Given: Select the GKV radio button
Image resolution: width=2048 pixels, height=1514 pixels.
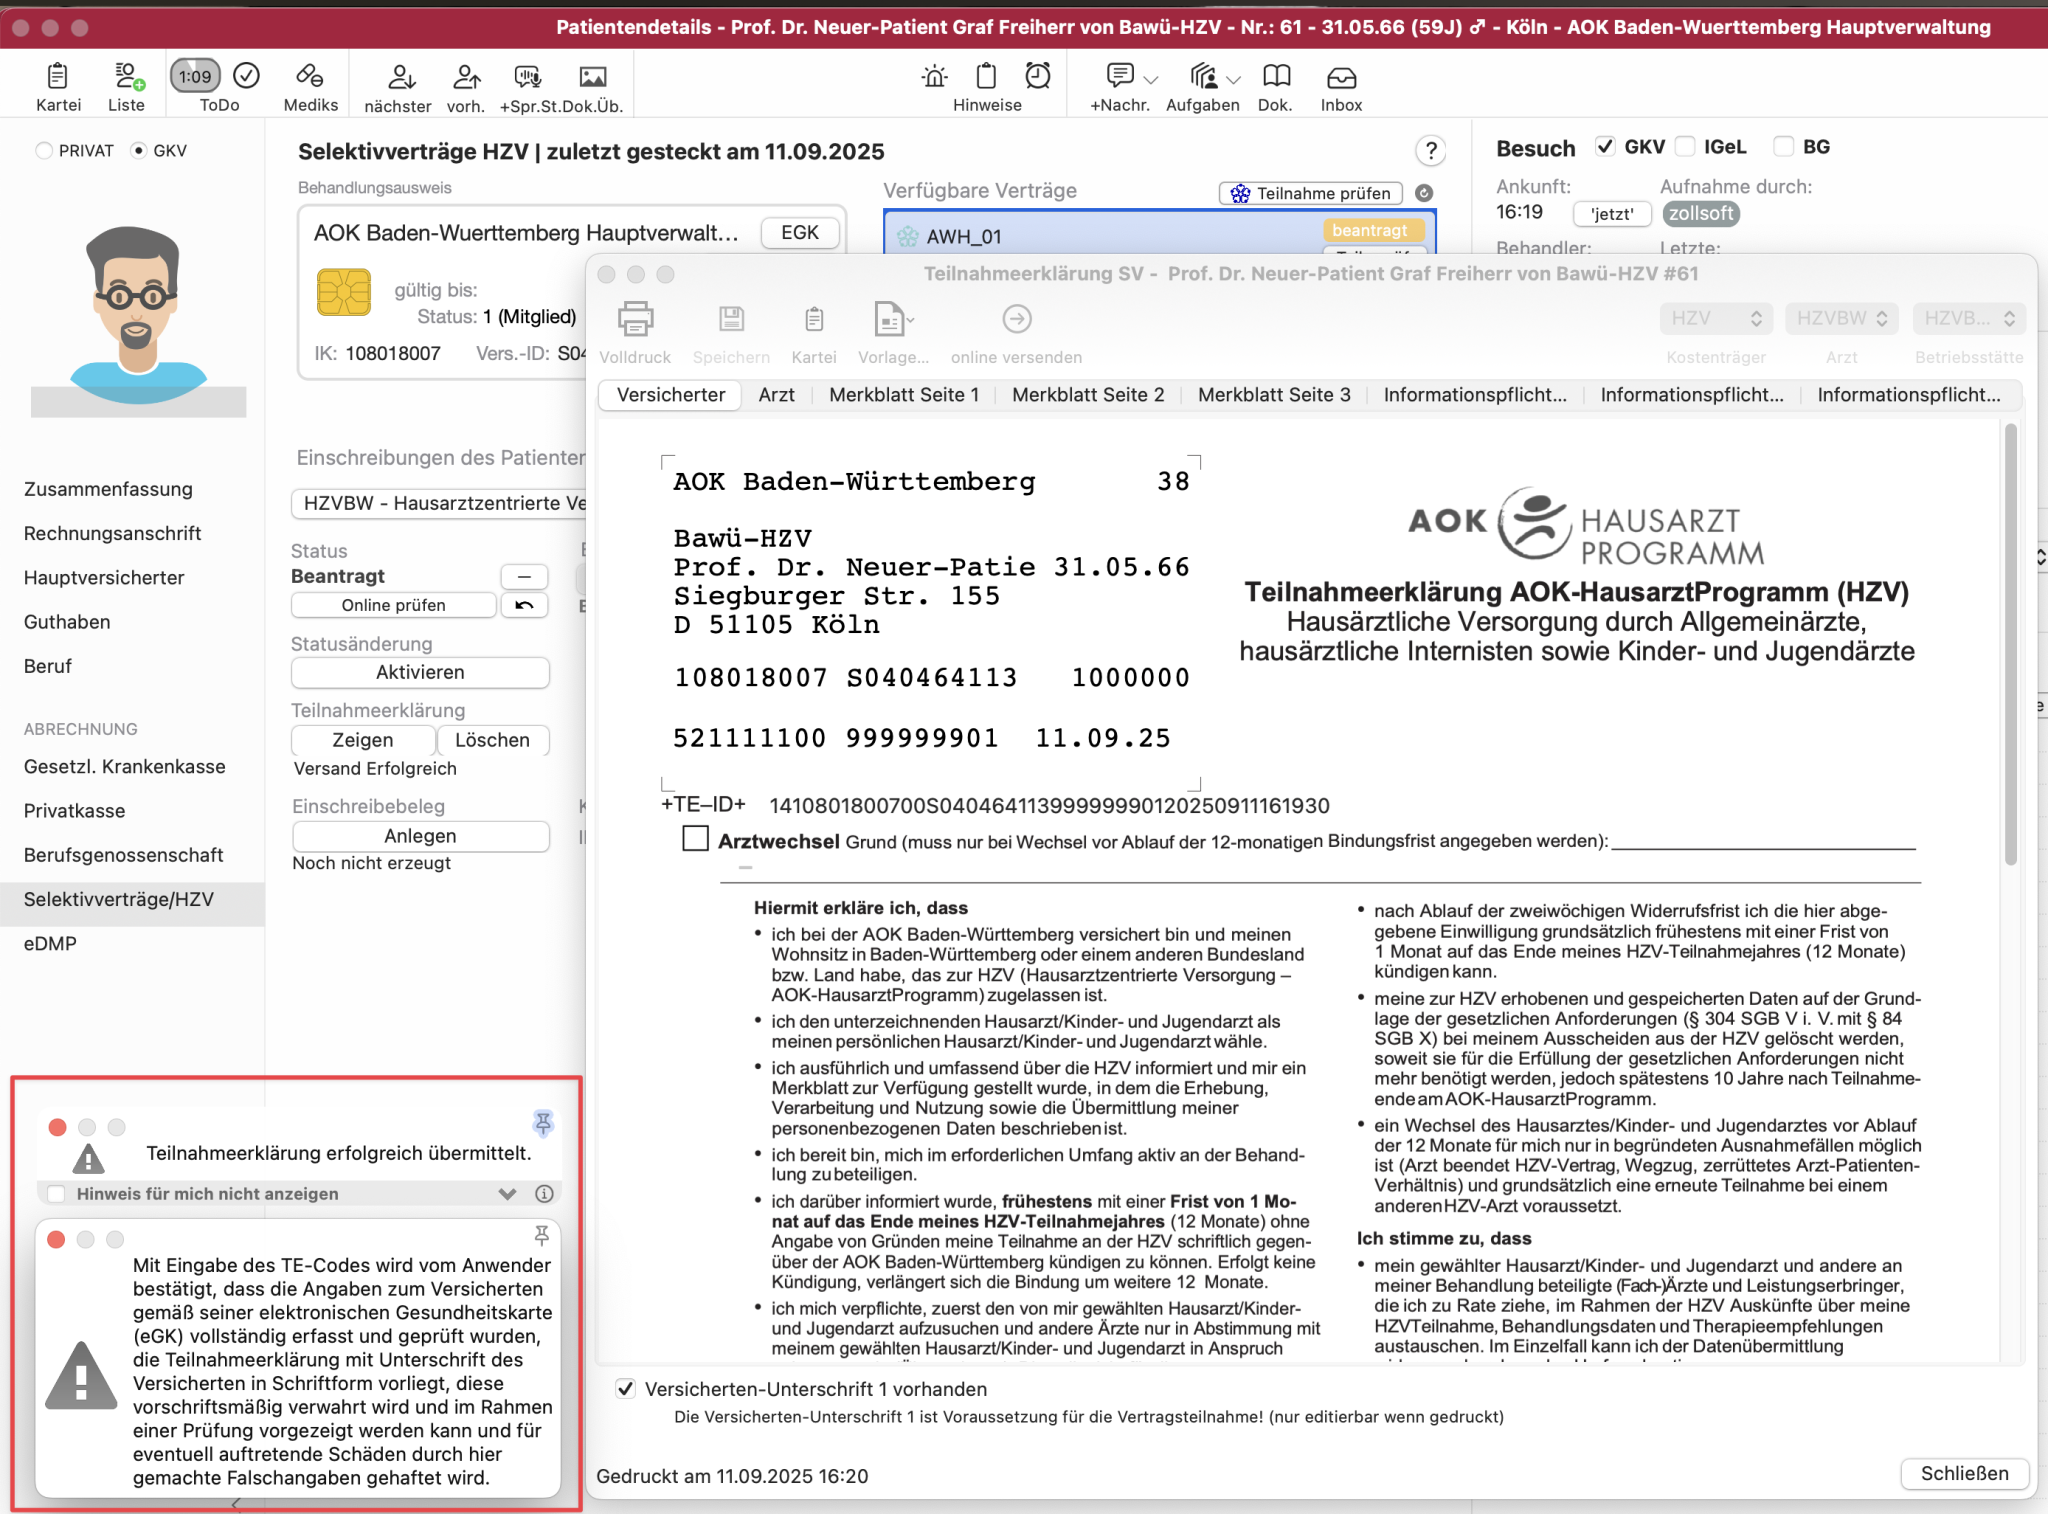Looking at the screenshot, I should point(139,151).
